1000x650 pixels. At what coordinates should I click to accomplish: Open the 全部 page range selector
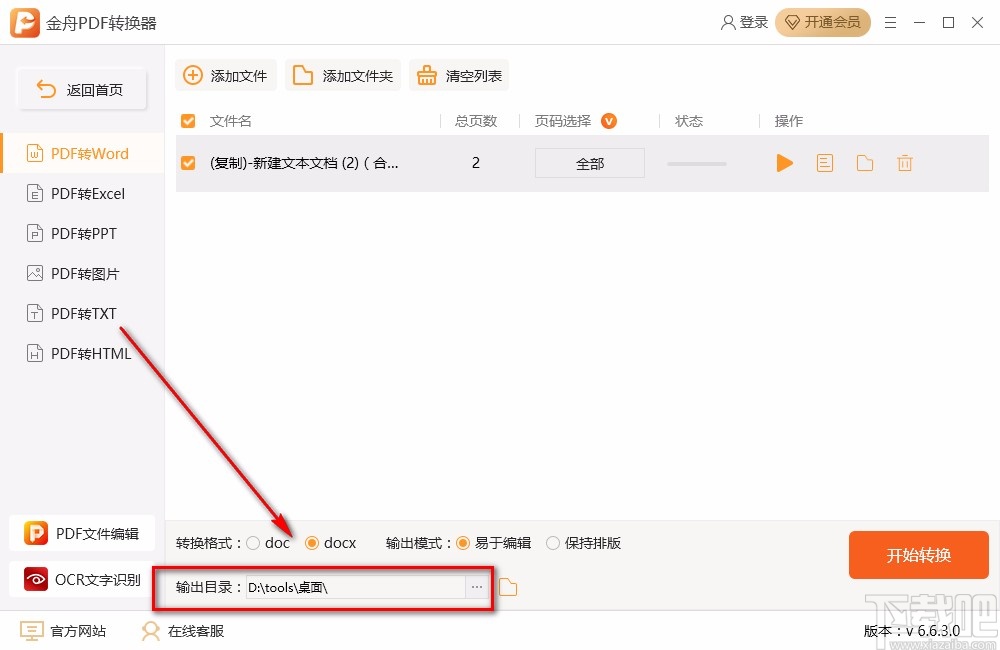point(589,162)
